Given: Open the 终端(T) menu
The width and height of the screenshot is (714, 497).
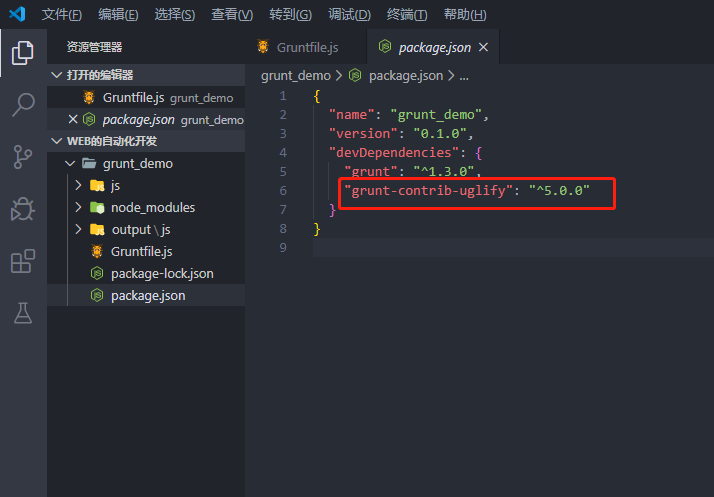Looking at the screenshot, I should pos(407,15).
